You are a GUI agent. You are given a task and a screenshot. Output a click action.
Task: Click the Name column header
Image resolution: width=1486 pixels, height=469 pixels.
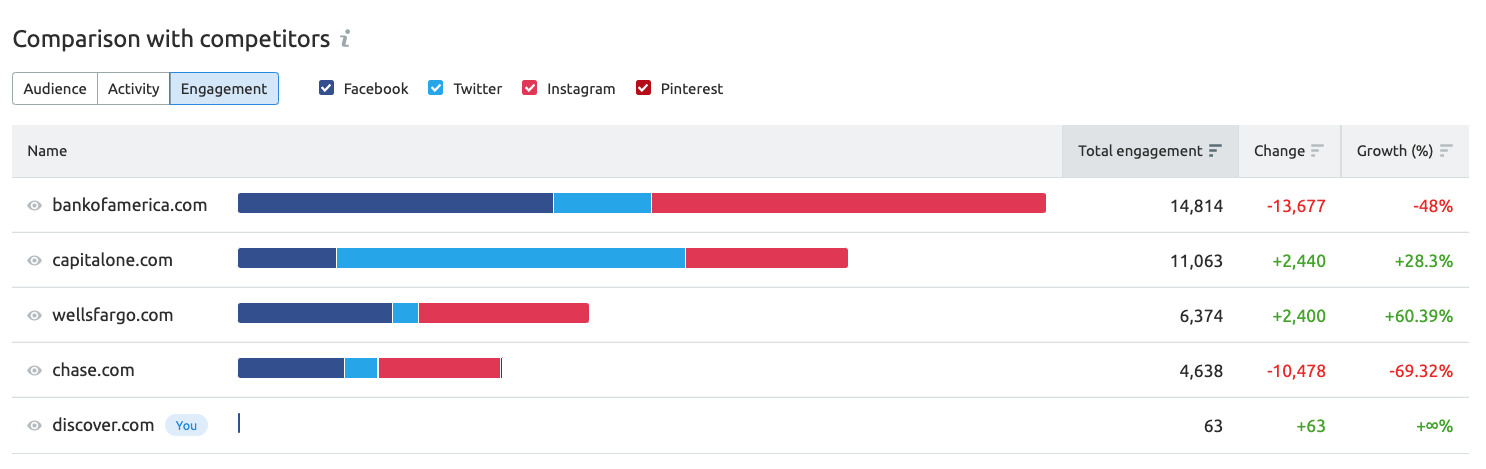pos(47,151)
